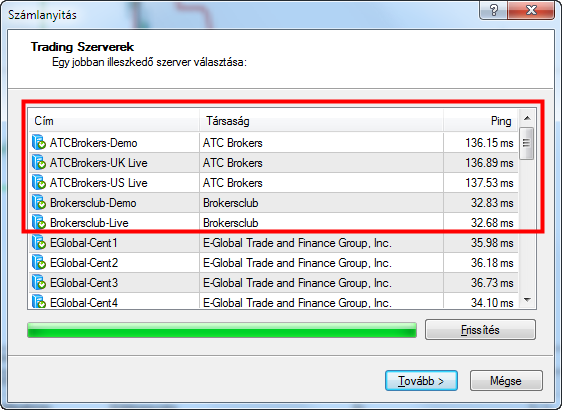Sort list by Cím column header
562x410 pixels.
(x=114, y=121)
